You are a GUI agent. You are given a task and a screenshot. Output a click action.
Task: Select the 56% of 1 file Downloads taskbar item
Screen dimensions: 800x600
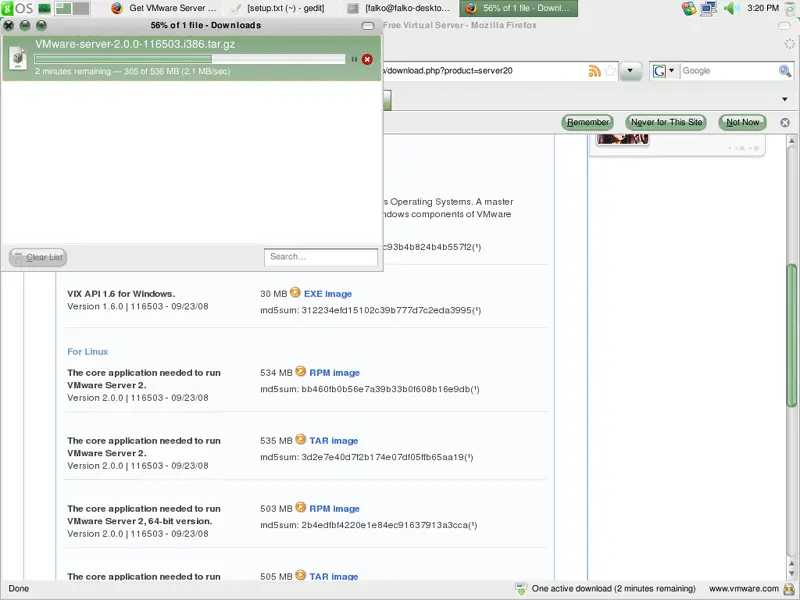point(518,8)
